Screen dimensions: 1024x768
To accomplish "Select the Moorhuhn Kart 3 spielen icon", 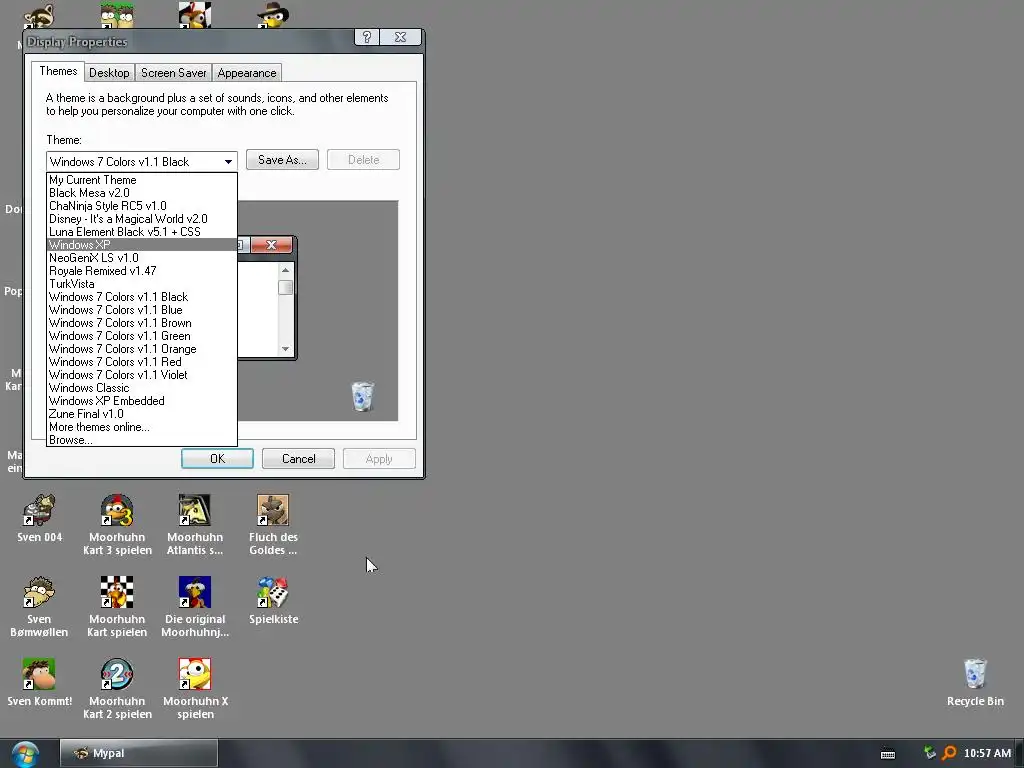I will 117,525.
